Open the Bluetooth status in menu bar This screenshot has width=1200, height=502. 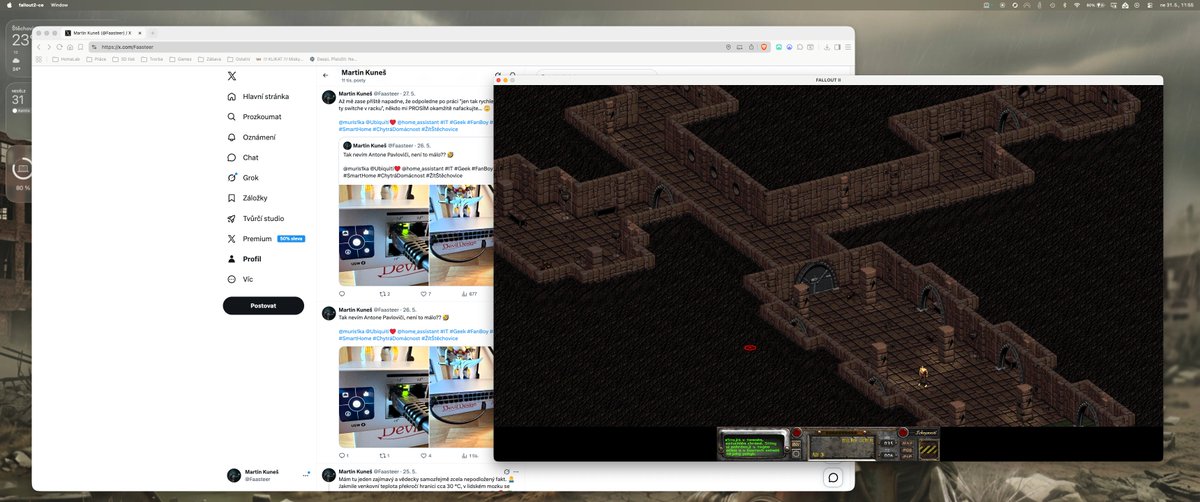[x=1064, y=5]
